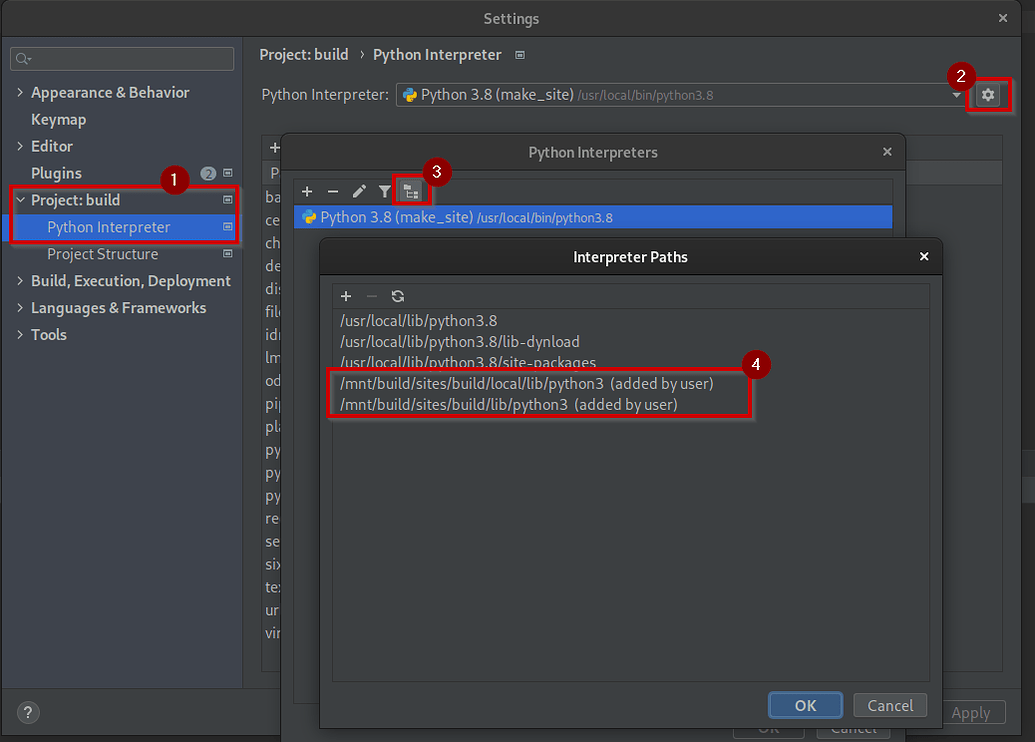Click the pencil edit icon in Python Interpreters

[359, 191]
